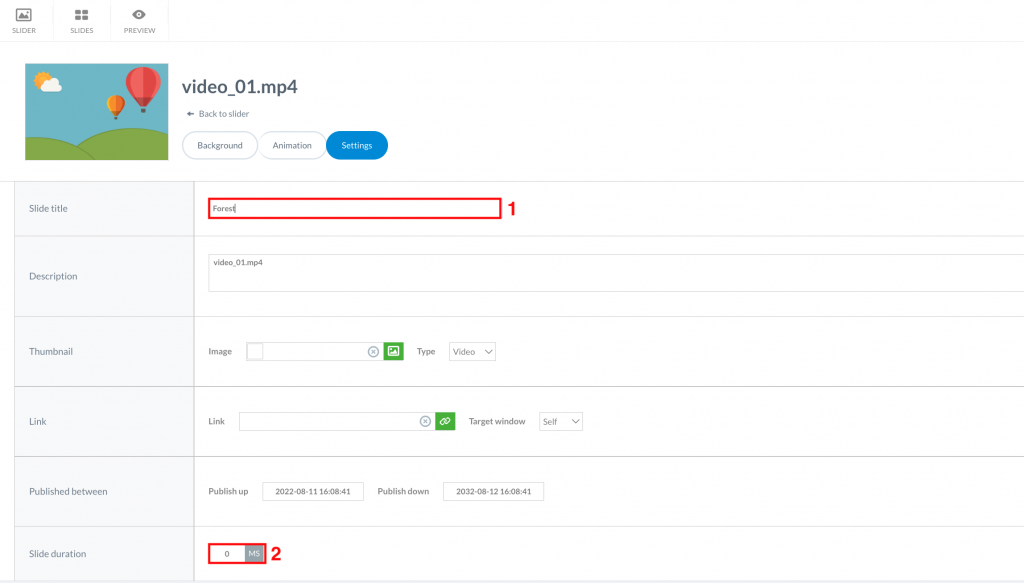Click the hot air balloon slide thumbnail
This screenshot has height=583, width=1024.
pyautogui.click(x=97, y=112)
